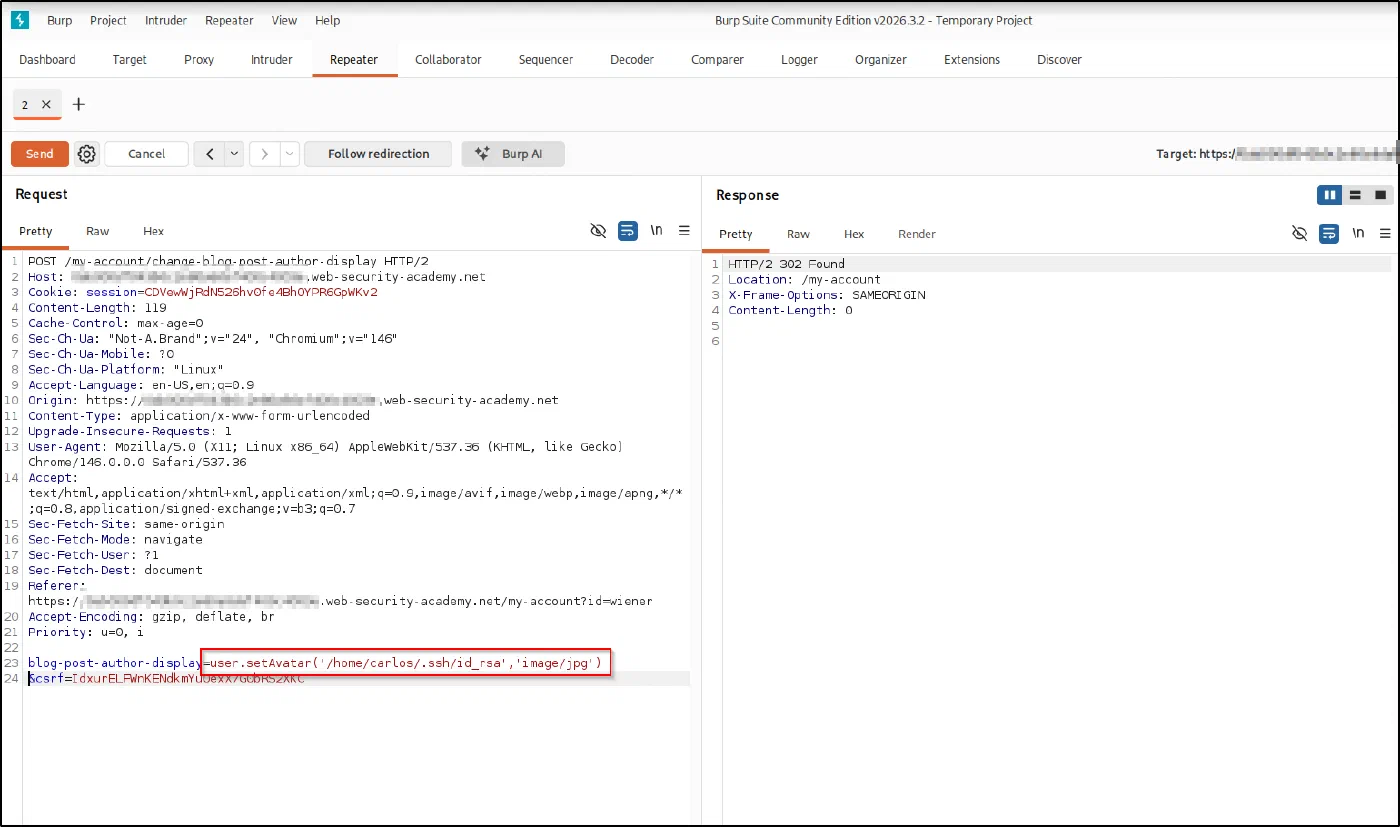The image size is (1400, 827).
Task: Expand the forward history dropdown arrow
Action: (290, 154)
